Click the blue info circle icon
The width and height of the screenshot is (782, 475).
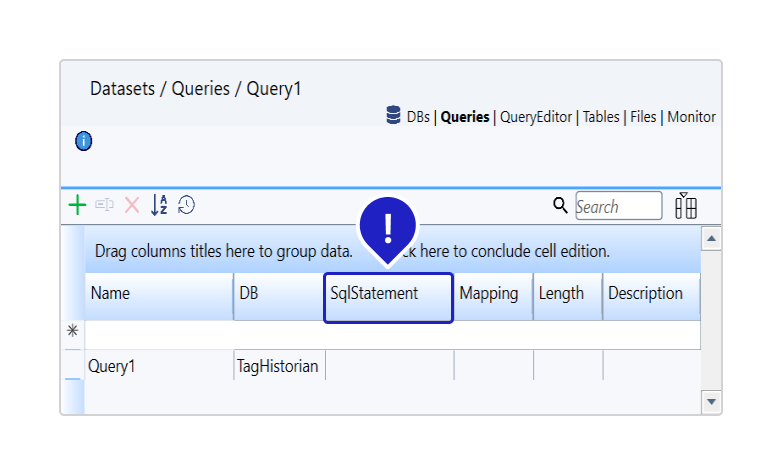click(84, 141)
